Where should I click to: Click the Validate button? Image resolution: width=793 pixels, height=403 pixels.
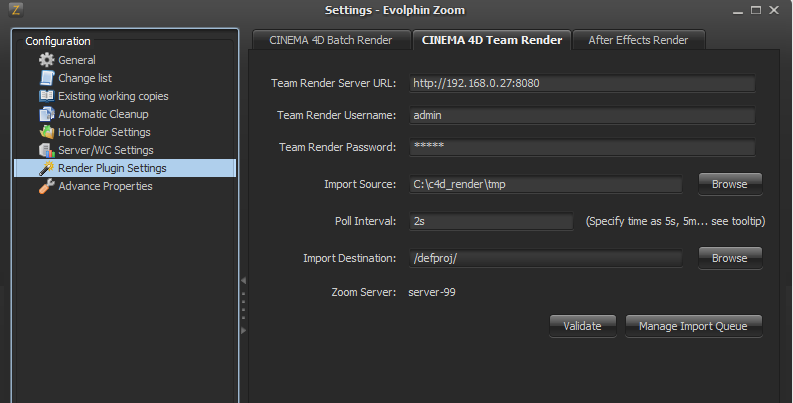(583, 326)
